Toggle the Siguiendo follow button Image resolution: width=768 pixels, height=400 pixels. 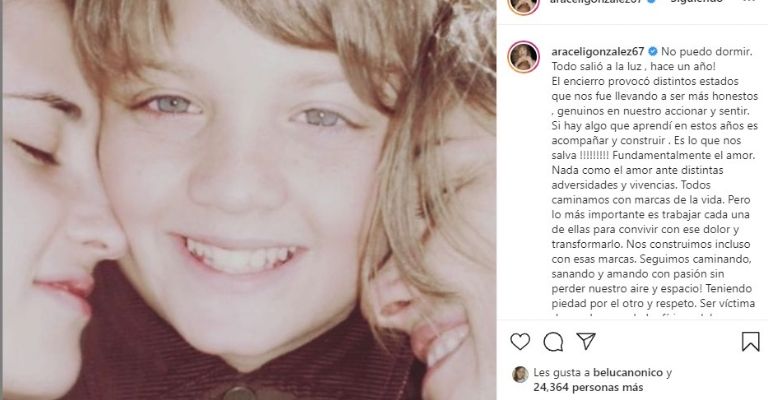pos(697,1)
